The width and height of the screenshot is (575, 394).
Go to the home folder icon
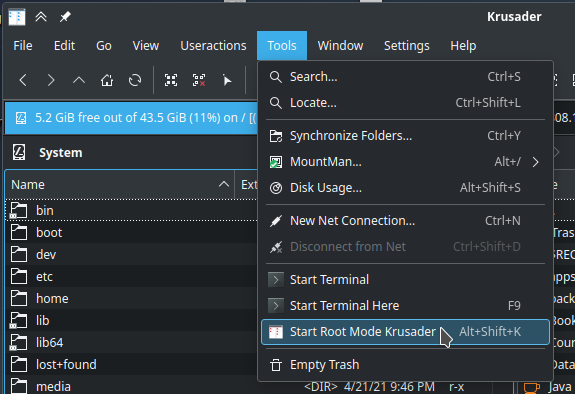(107, 80)
